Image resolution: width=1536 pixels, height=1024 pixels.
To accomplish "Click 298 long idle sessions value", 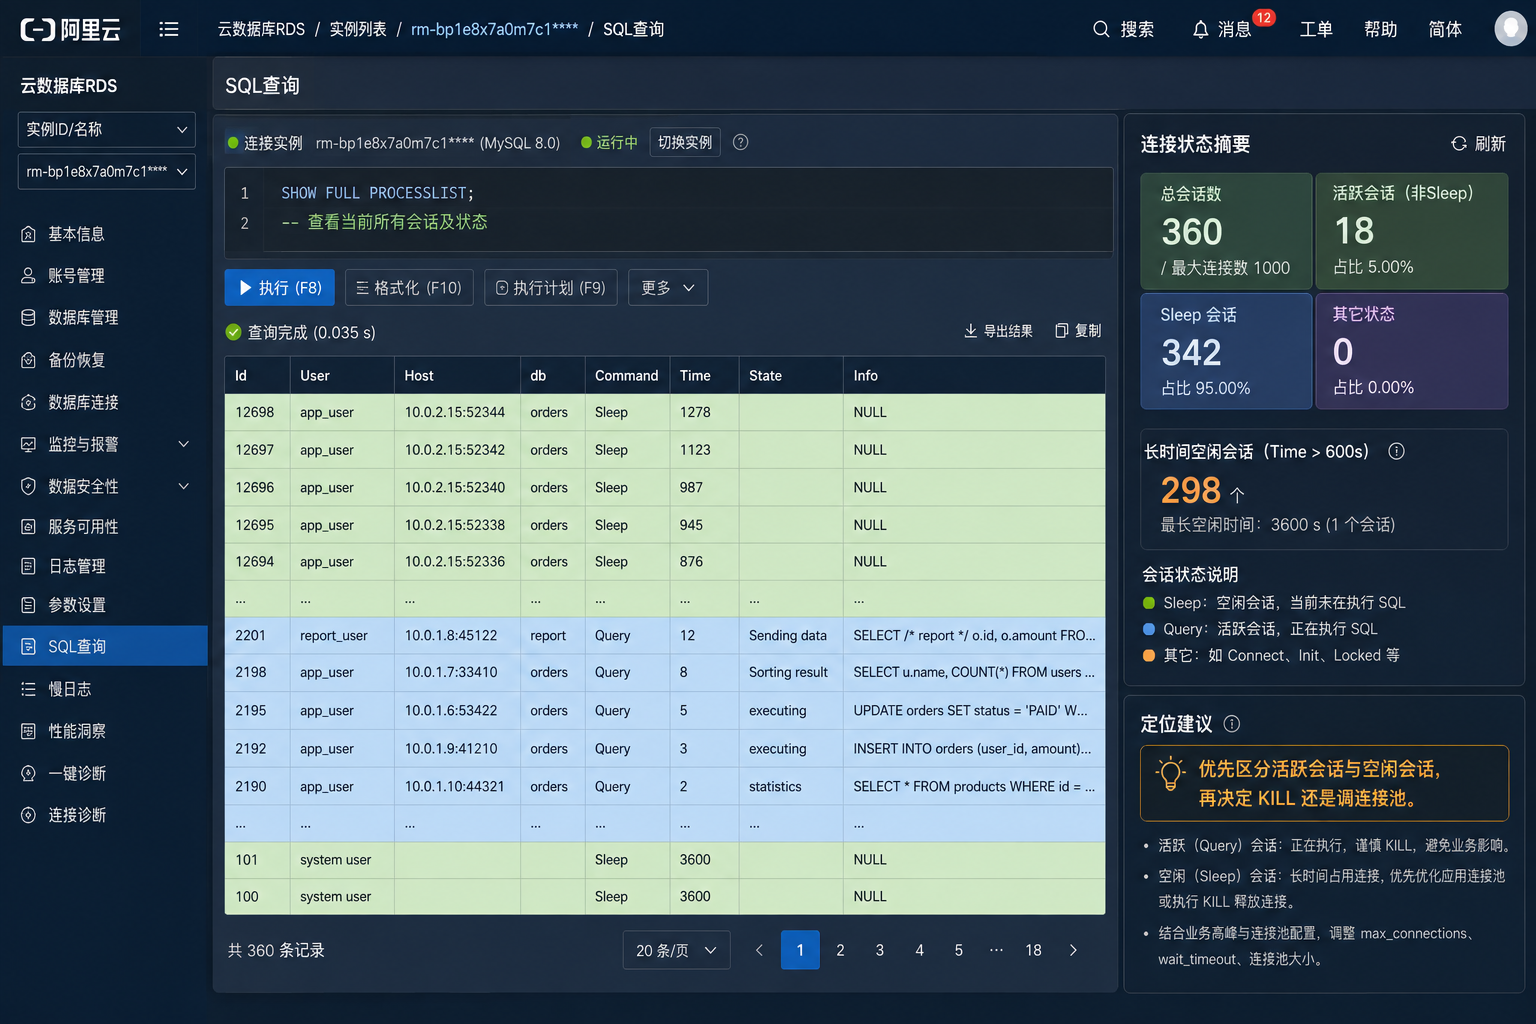I will click(1191, 490).
